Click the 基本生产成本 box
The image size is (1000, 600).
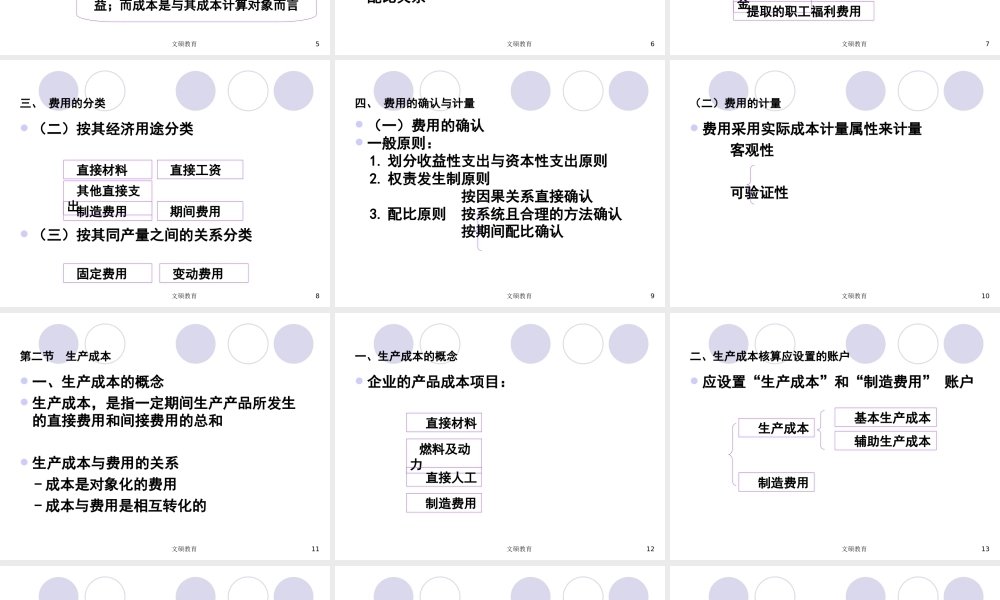(885, 417)
